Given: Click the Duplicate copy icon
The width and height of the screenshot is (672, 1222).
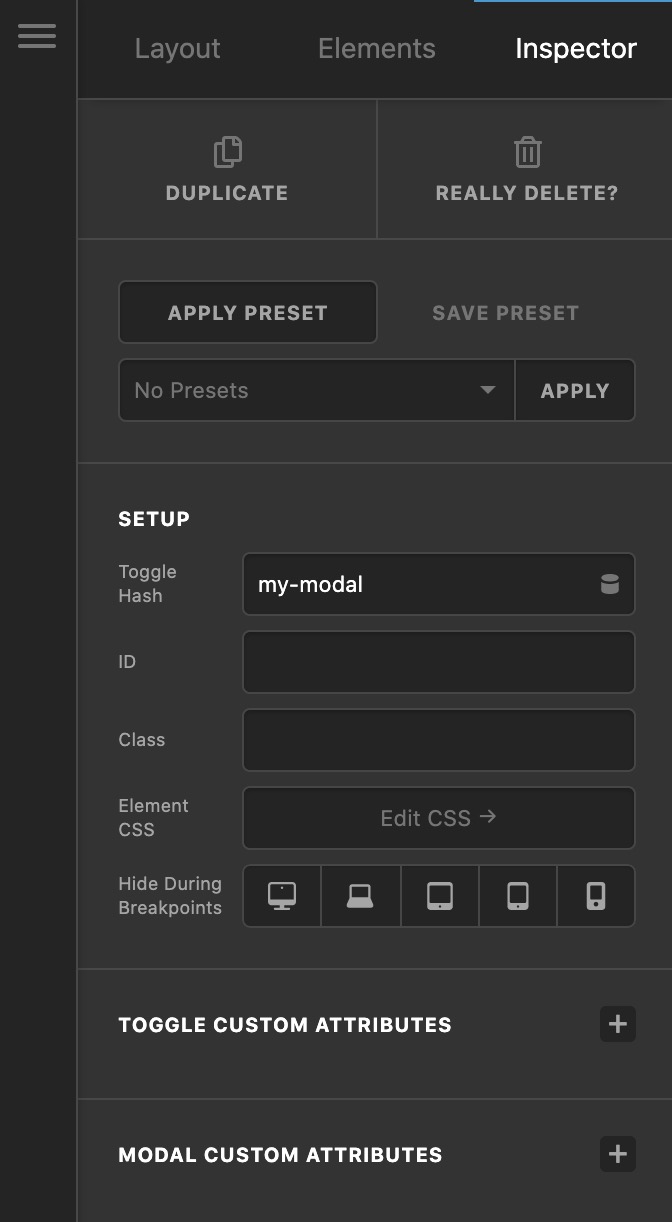Looking at the screenshot, I should click(228, 152).
